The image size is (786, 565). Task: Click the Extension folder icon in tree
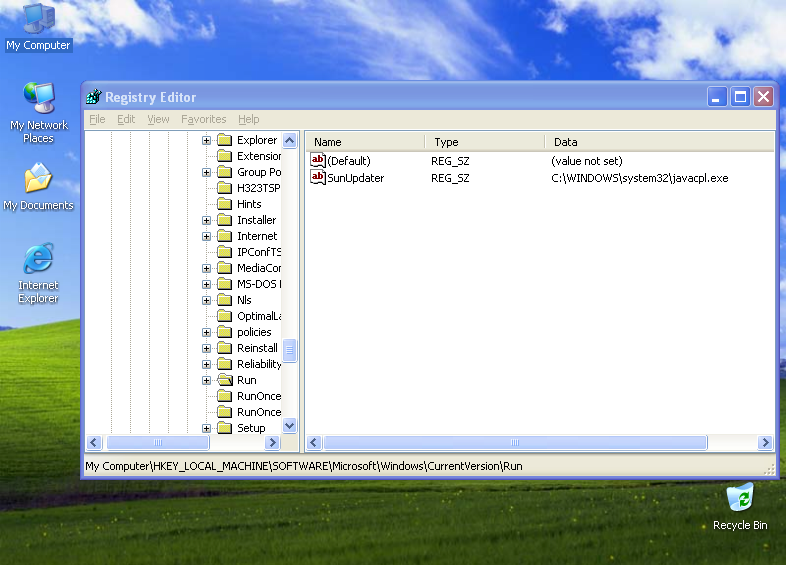(225, 156)
